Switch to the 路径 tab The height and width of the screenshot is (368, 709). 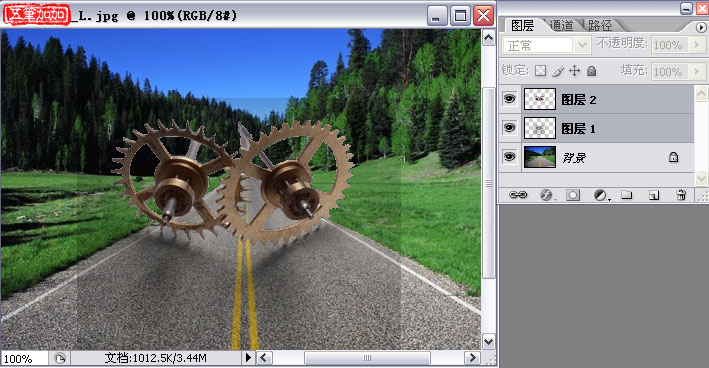(600, 25)
